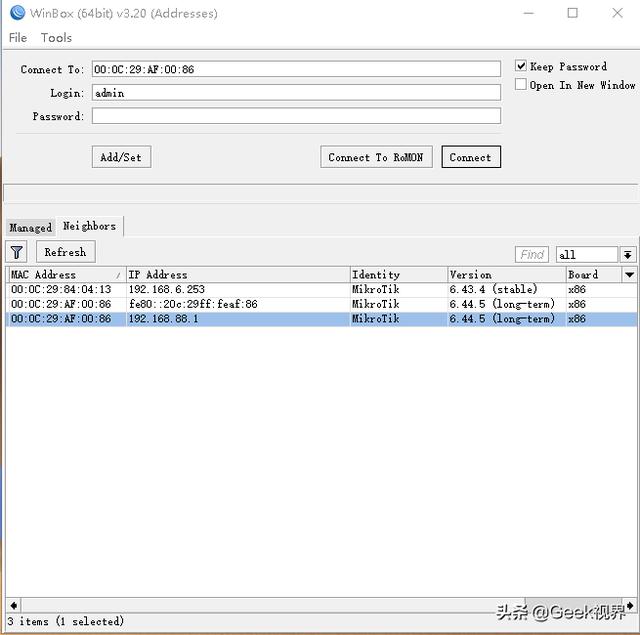Toggle the Keep Password checkbox
This screenshot has height=635, width=640.
tap(520, 65)
